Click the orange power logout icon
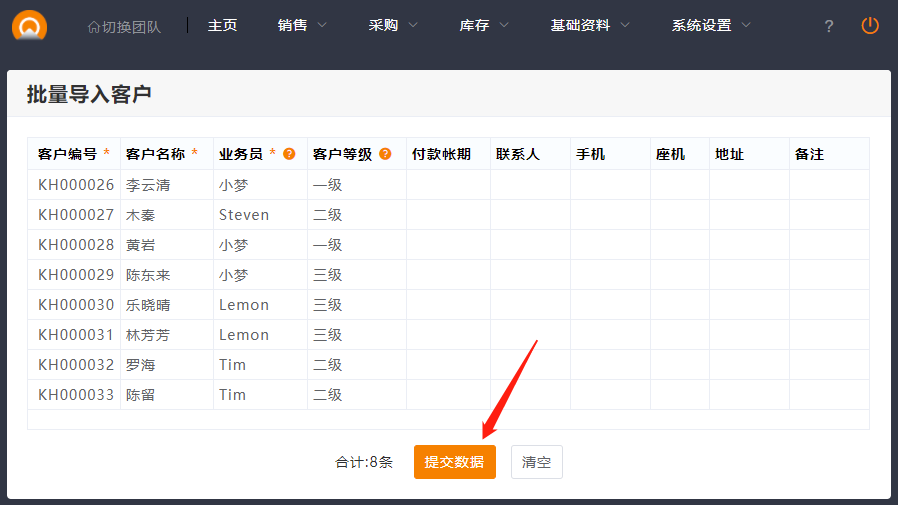The height and width of the screenshot is (505, 898). [x=870, y=26]
